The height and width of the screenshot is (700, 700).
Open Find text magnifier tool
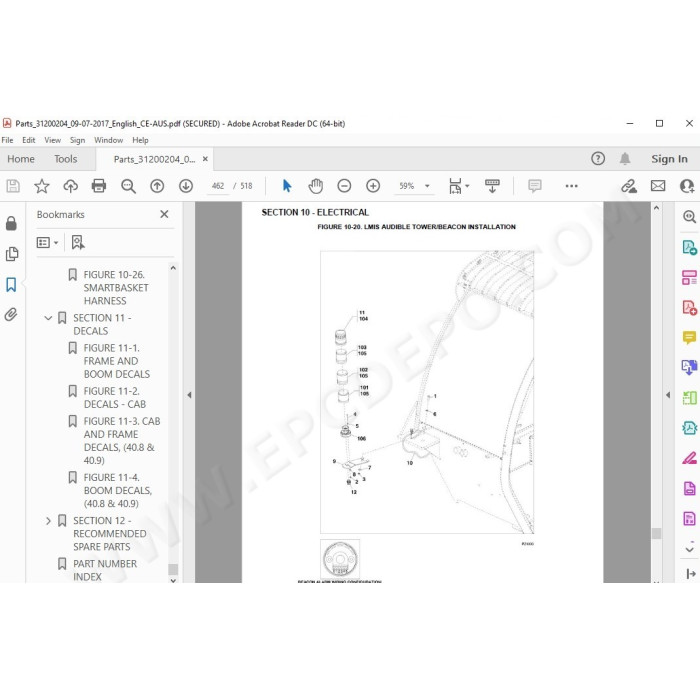click(x=128, y=186)
